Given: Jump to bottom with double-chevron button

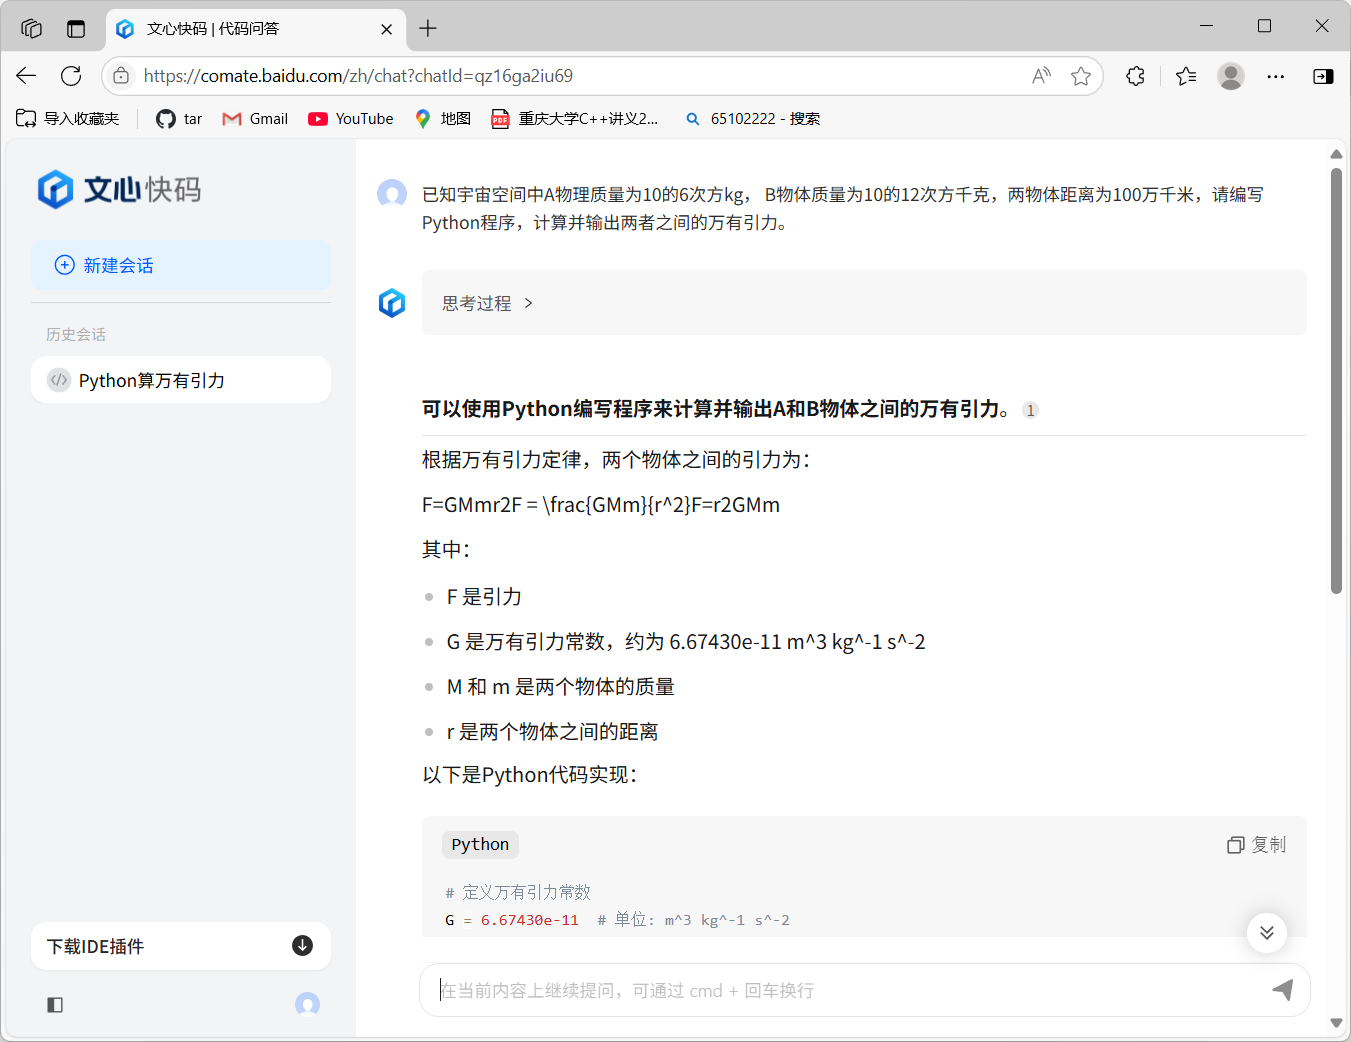Looking at the screenshot, I should click(1267, 933).
